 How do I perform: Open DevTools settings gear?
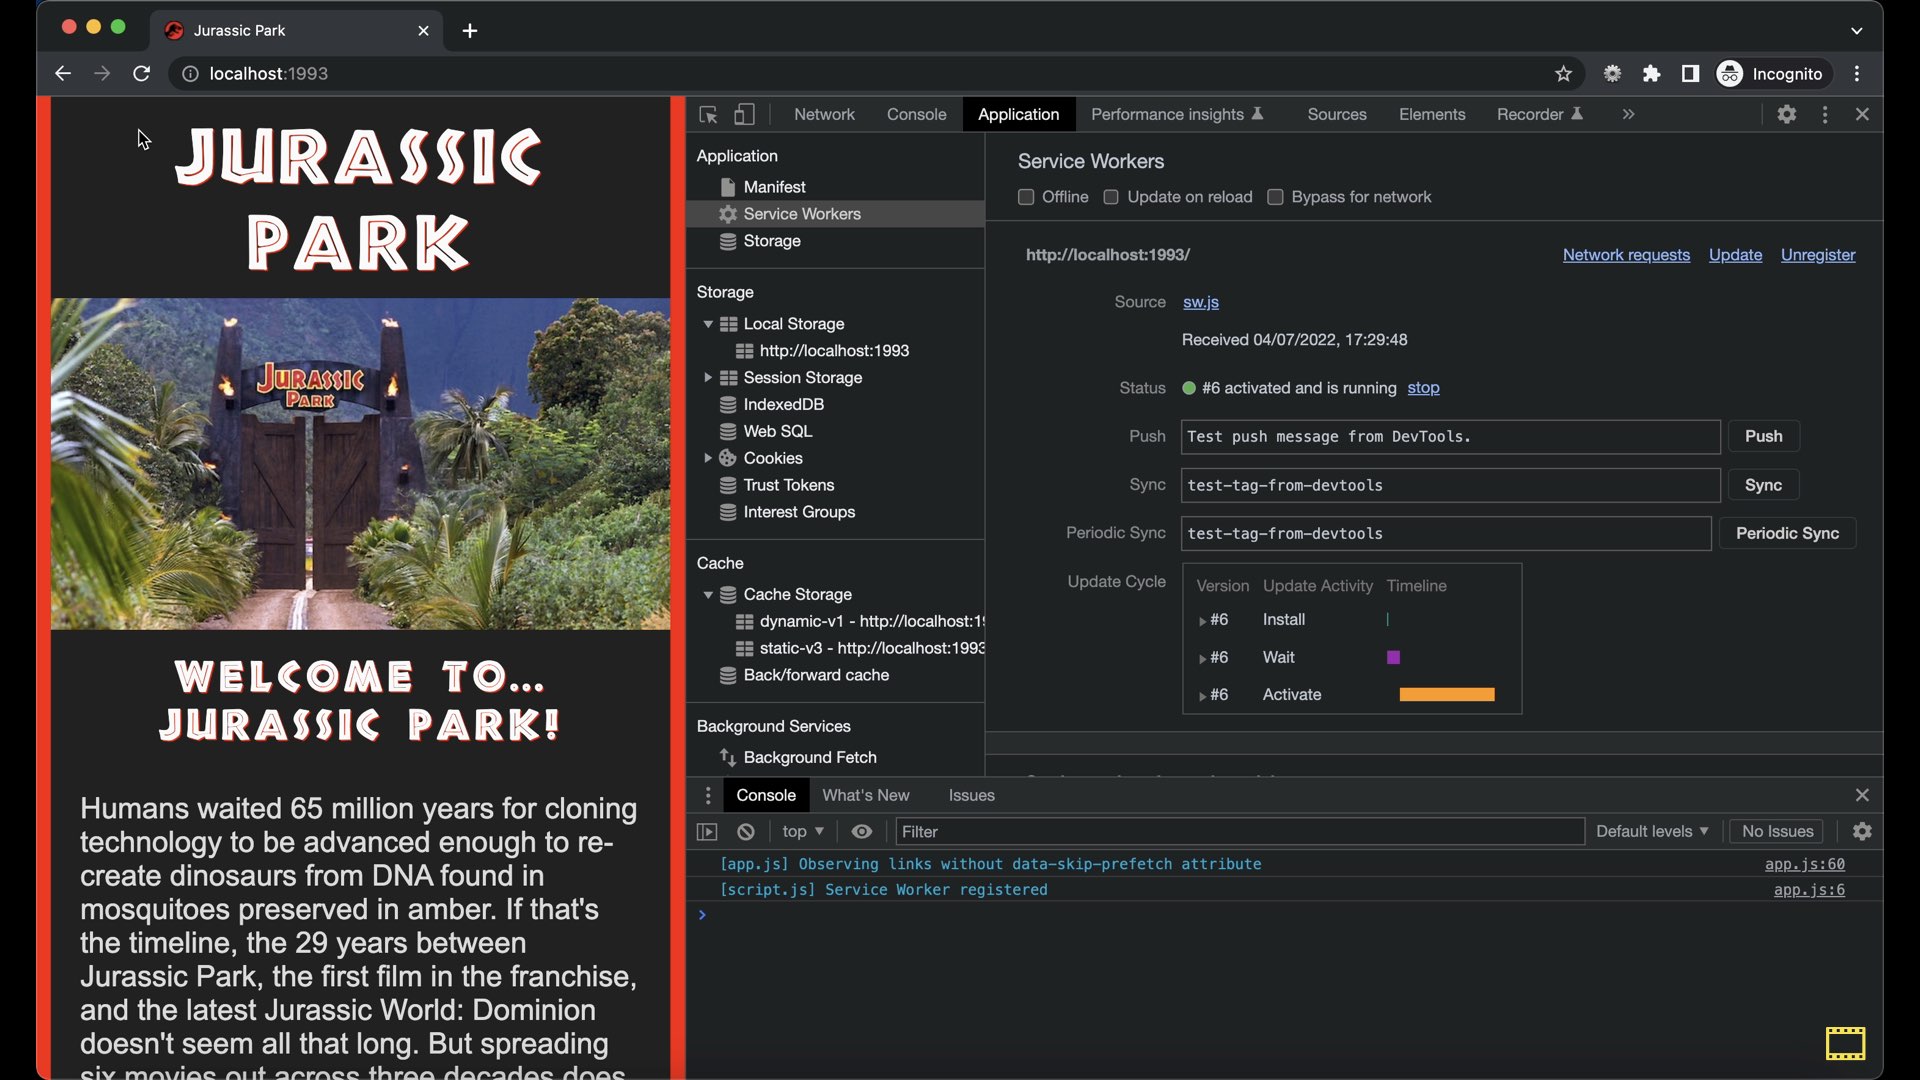pyautogui.click(x=1787, y=115)
